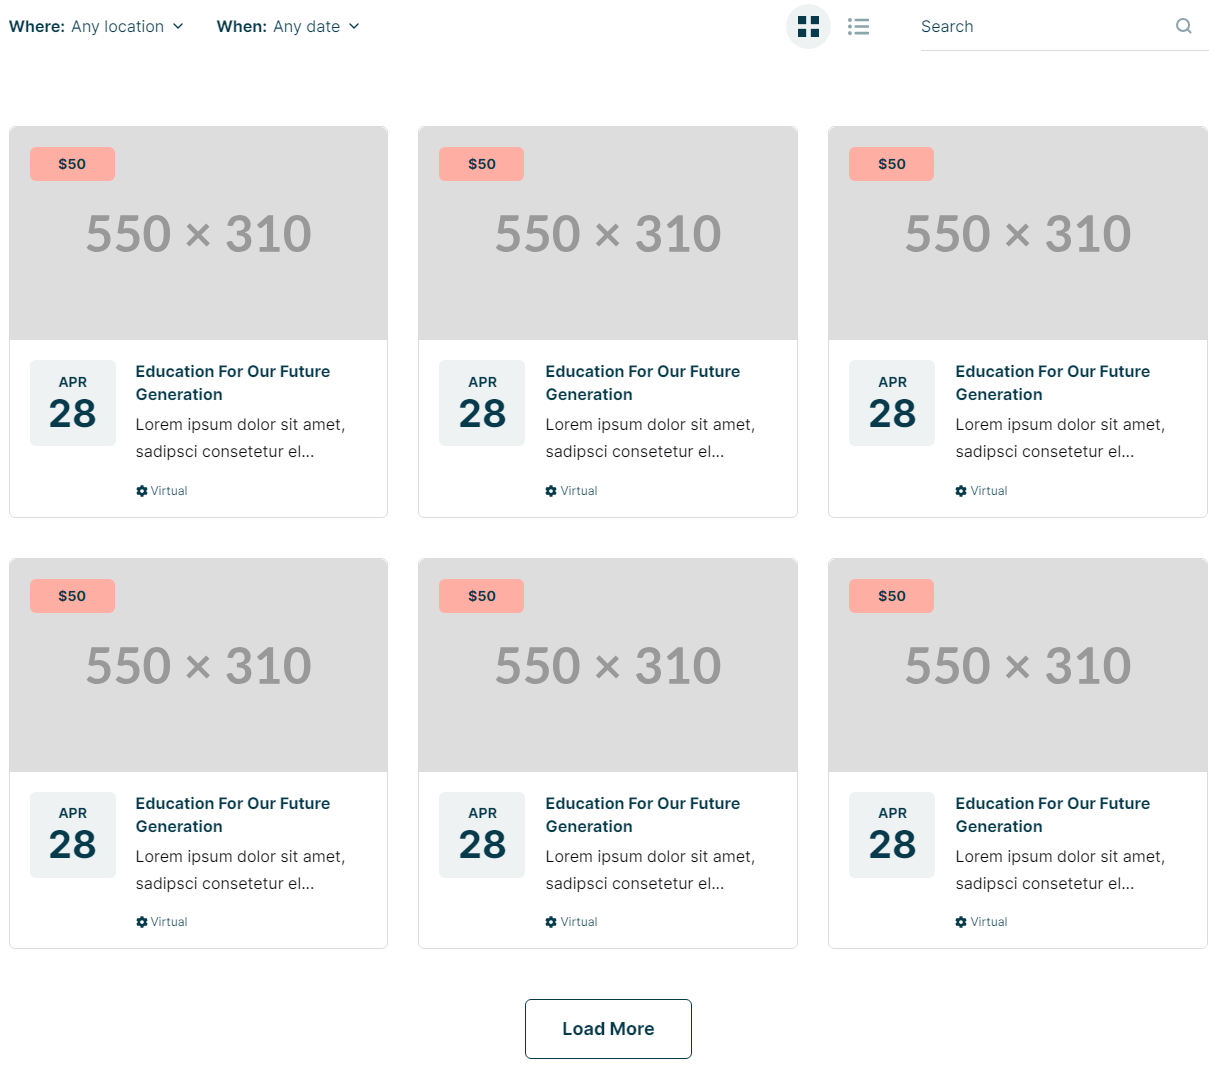Click the Load More button
Image resolution: width=1217 pixels, height=1067 pixels.
[608, 1029]
